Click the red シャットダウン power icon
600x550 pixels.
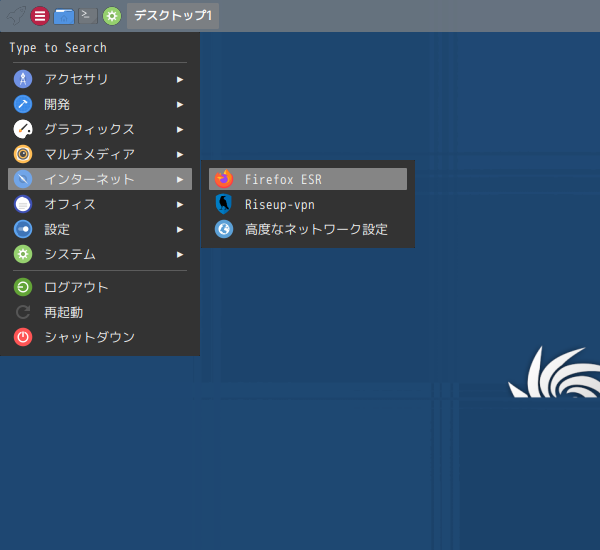(23, 337)
